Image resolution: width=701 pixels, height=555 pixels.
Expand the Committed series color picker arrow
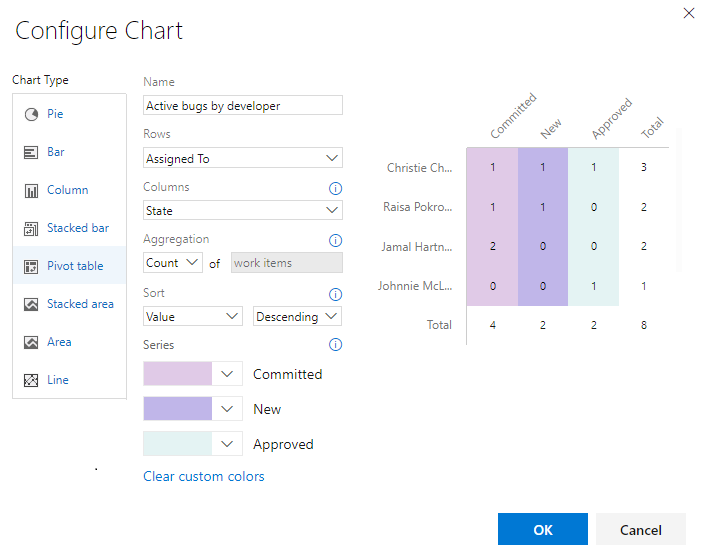[227, 374]
